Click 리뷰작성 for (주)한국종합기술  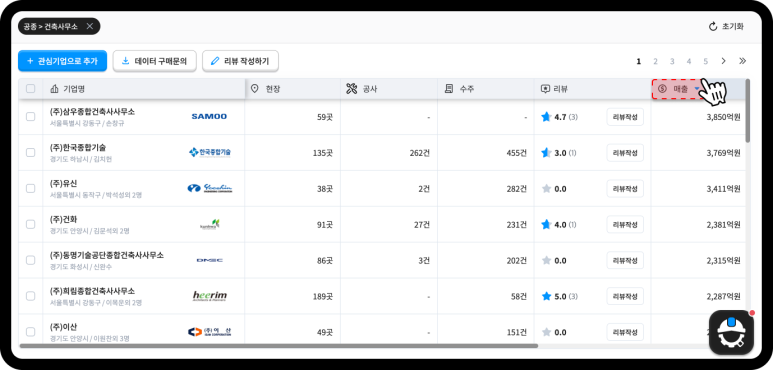(625, 153)
